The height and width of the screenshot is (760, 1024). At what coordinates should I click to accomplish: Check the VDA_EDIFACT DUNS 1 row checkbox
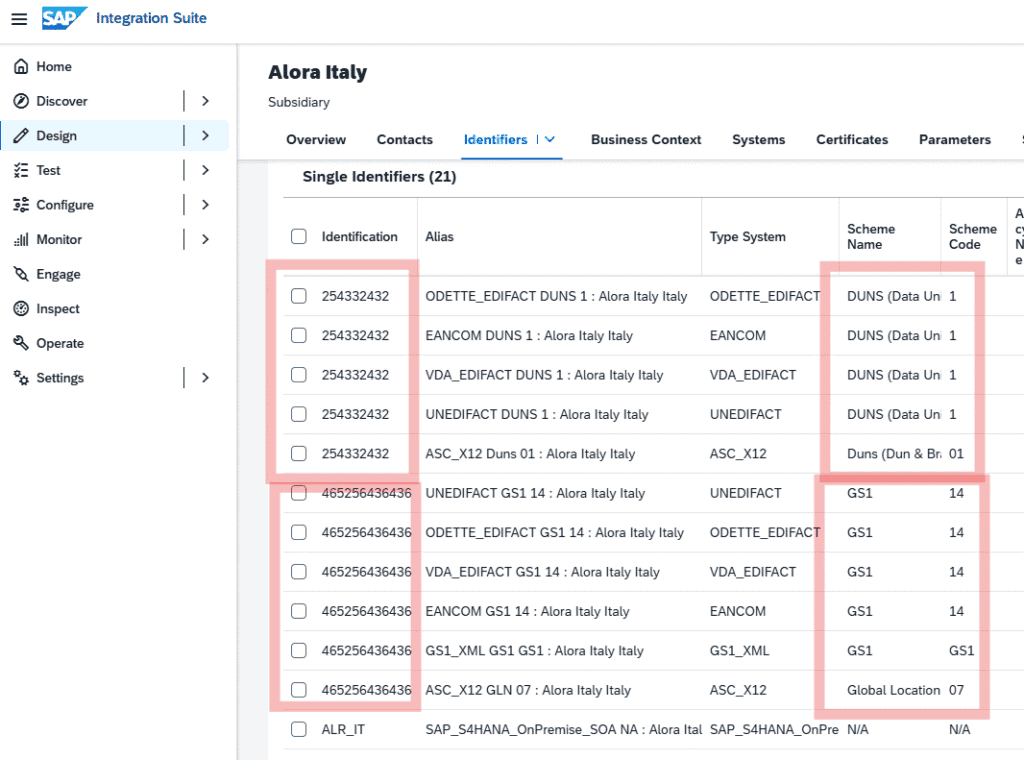pos(298,375)
